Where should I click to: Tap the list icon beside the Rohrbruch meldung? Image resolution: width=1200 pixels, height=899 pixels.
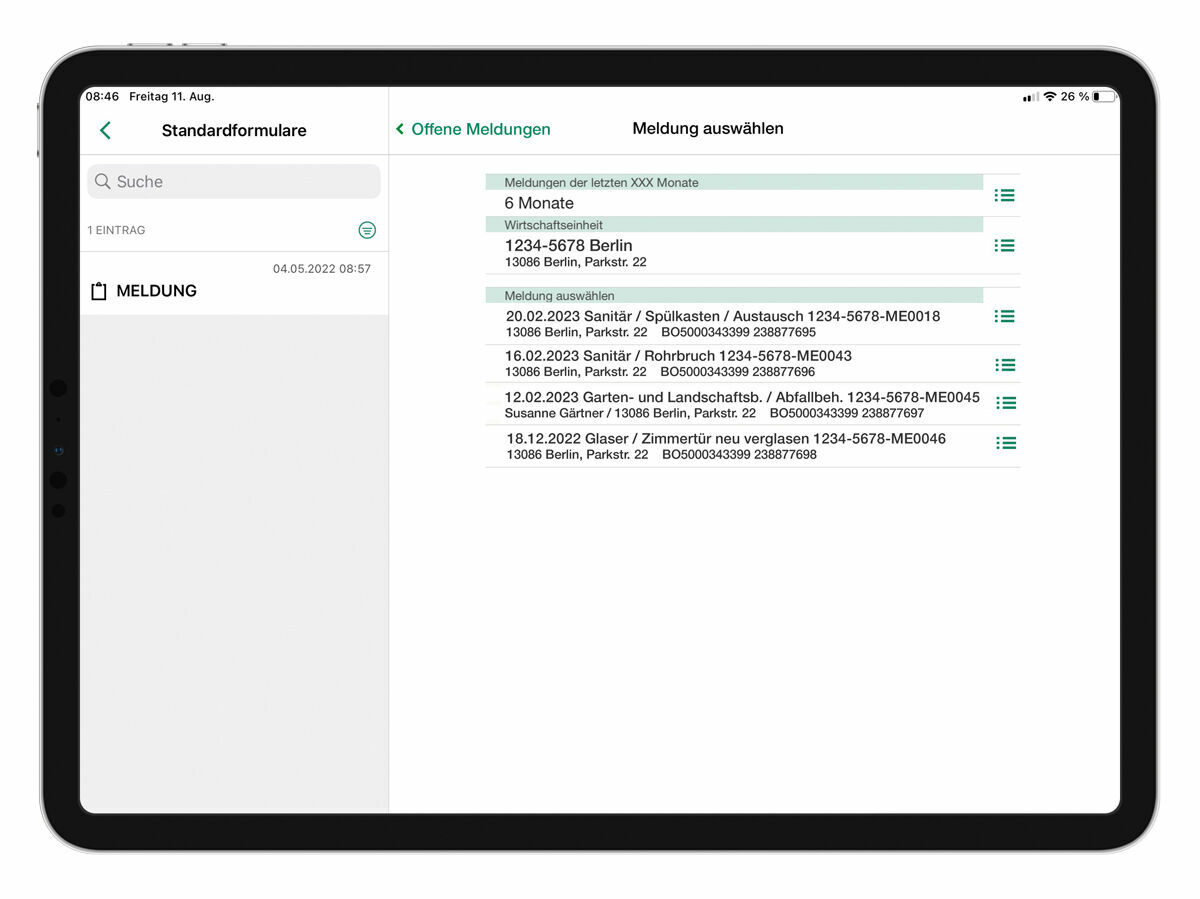pos(1004,361)
